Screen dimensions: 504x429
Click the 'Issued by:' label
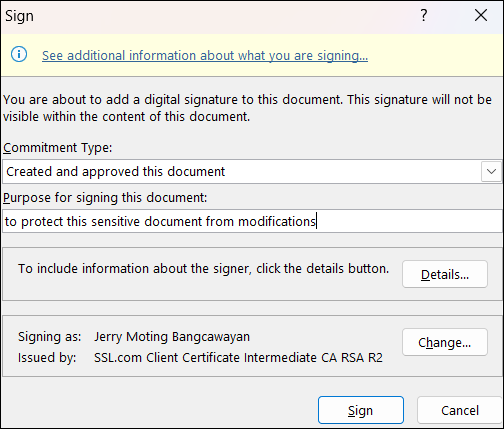pos(47,358)
